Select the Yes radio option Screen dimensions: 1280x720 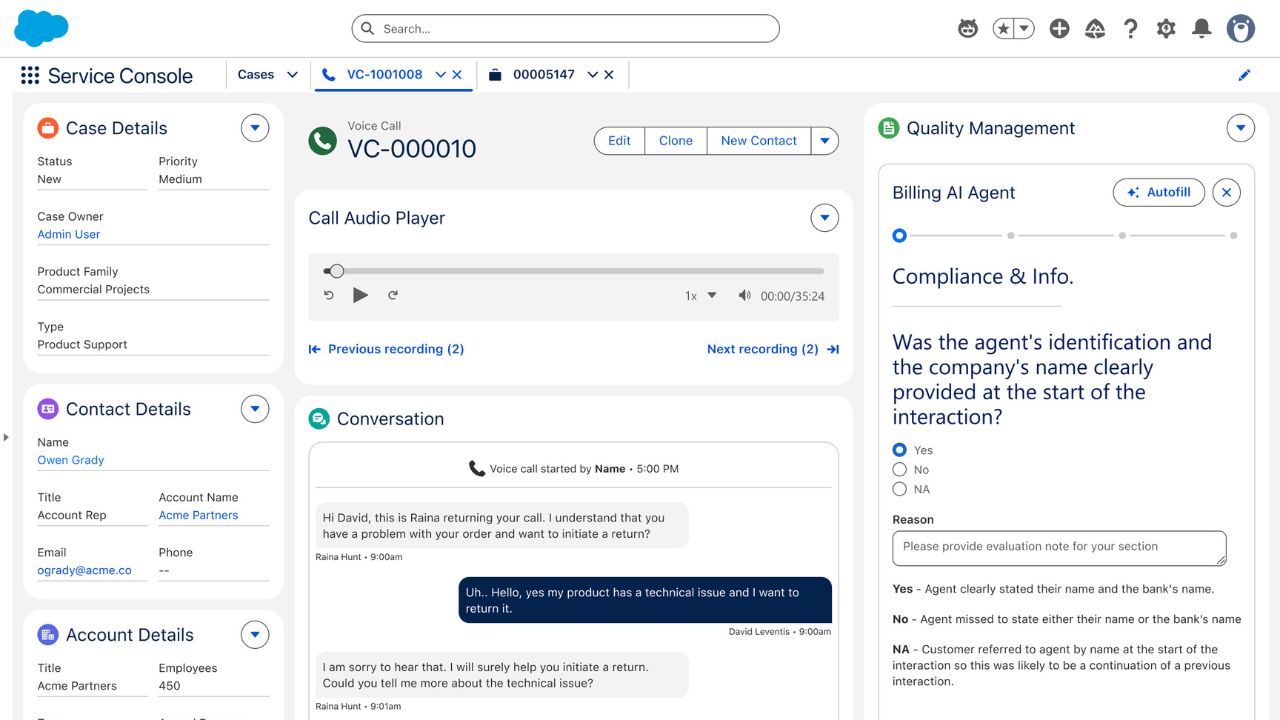899,450
